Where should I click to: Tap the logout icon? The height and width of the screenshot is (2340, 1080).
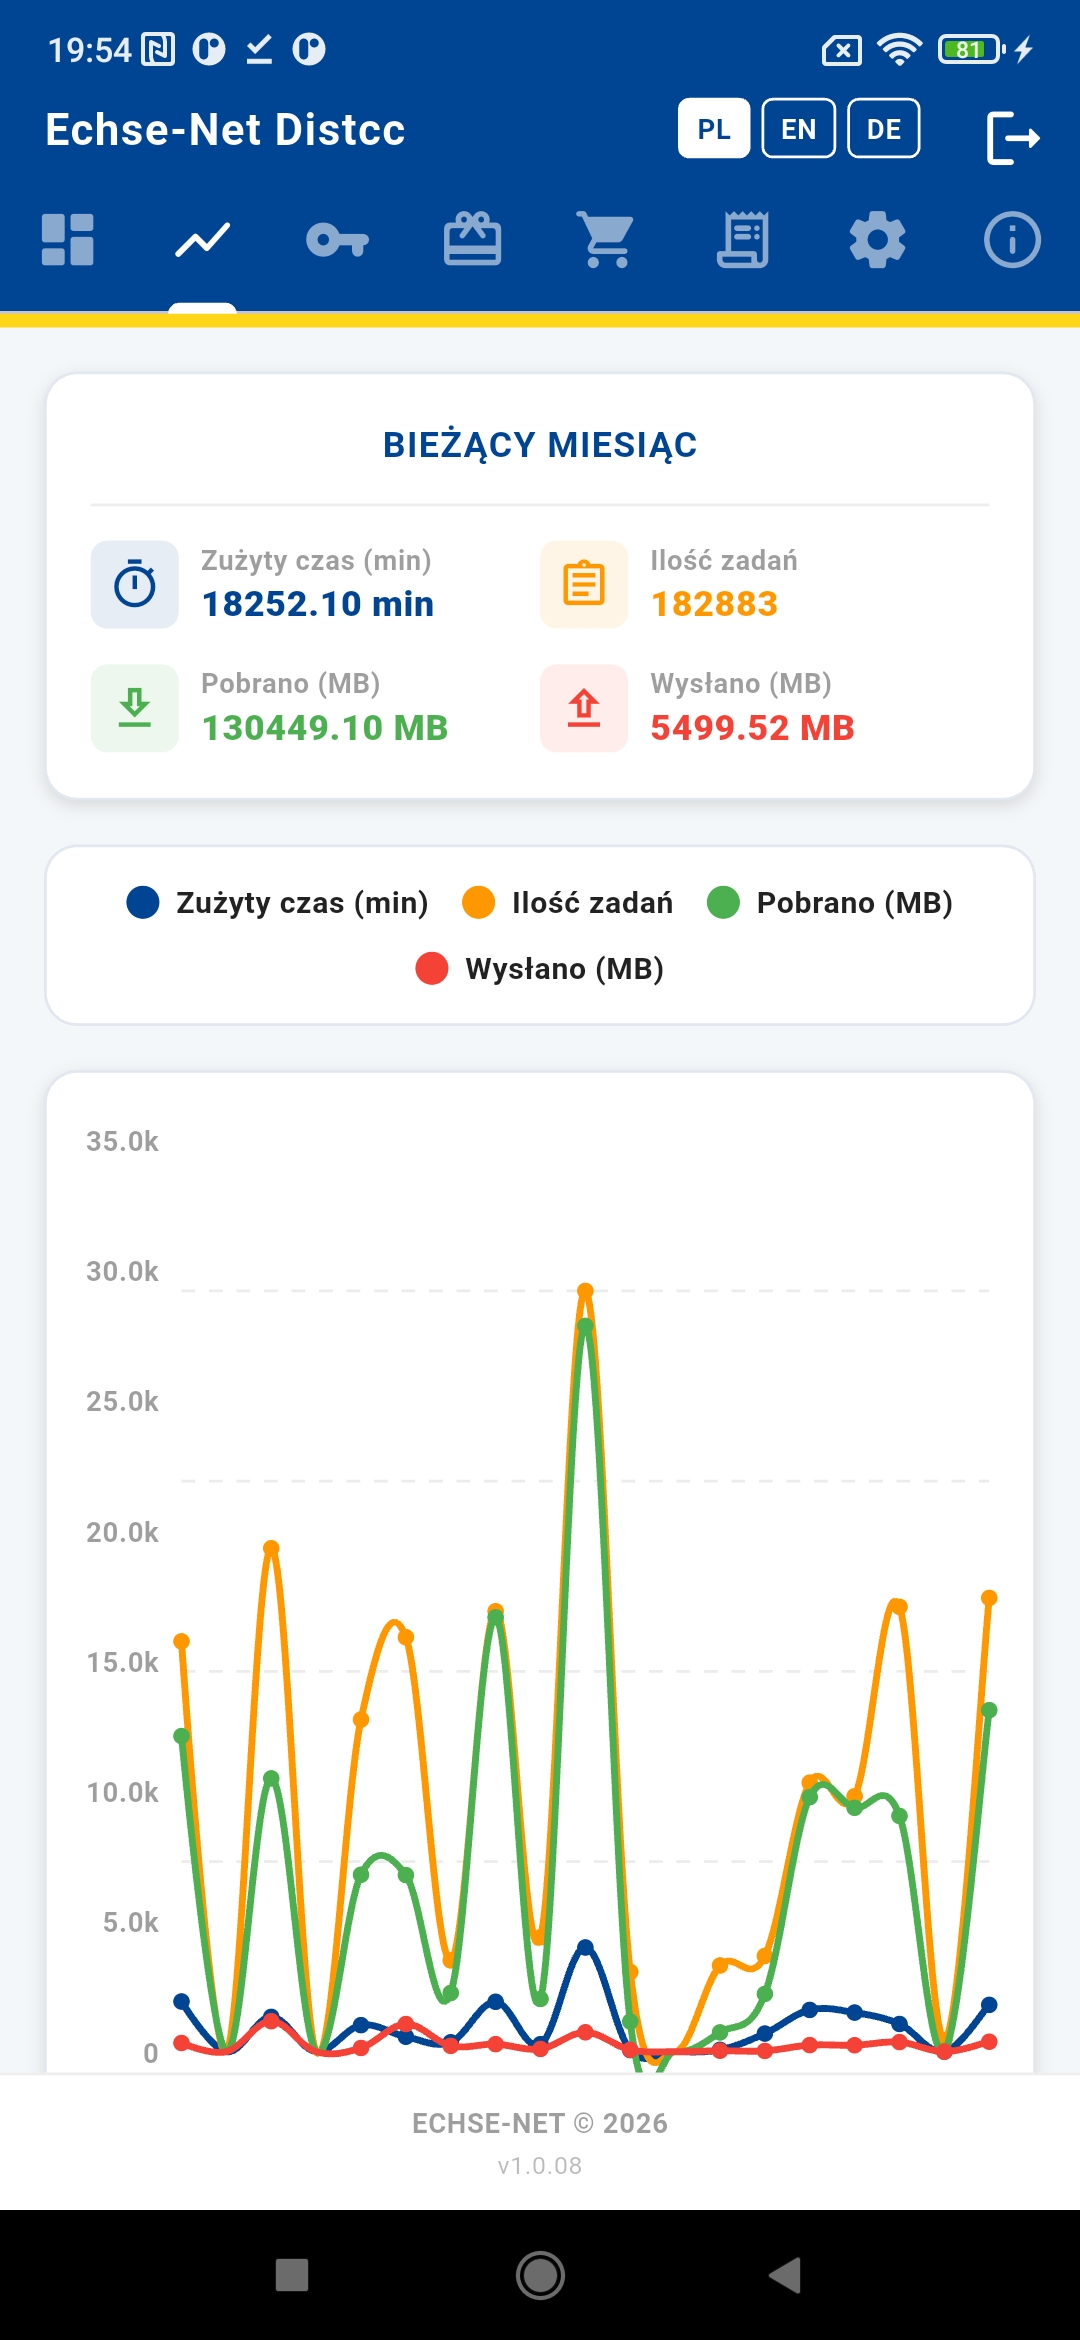(x=1013, y=138)
